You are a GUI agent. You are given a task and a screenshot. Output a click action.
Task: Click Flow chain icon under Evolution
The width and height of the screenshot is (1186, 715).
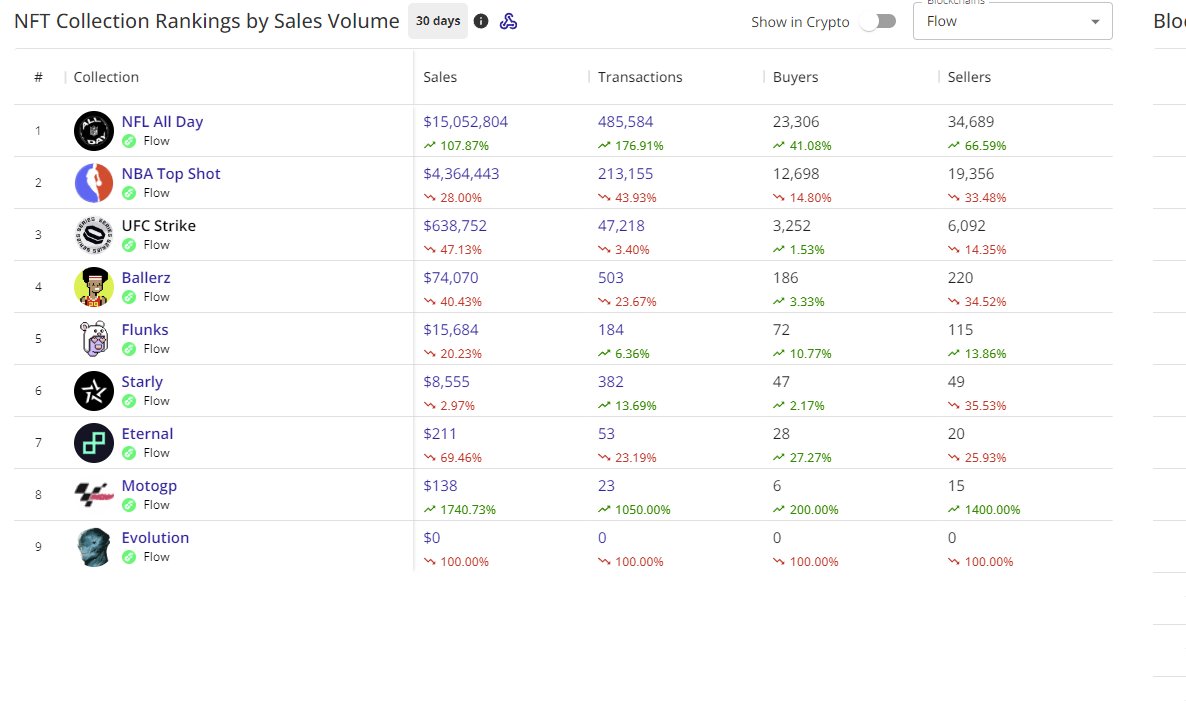129,558
